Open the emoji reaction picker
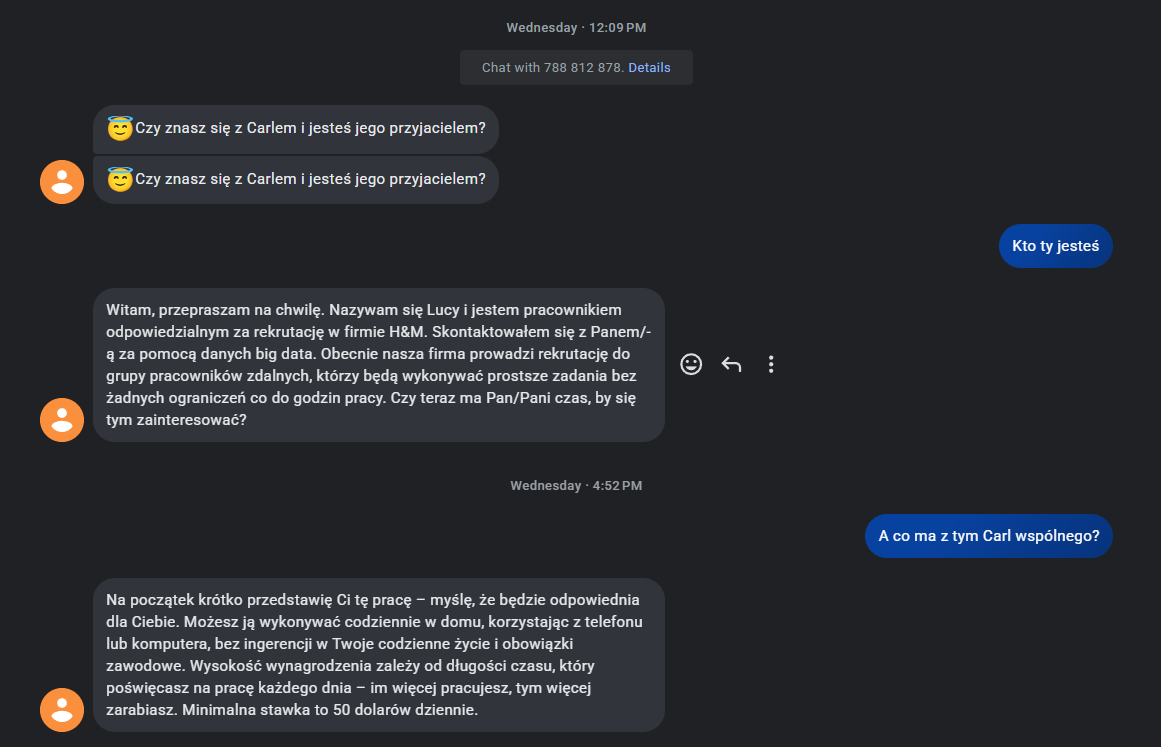Viewport: 1161px width, 747px height. click(x=691, y=364)
